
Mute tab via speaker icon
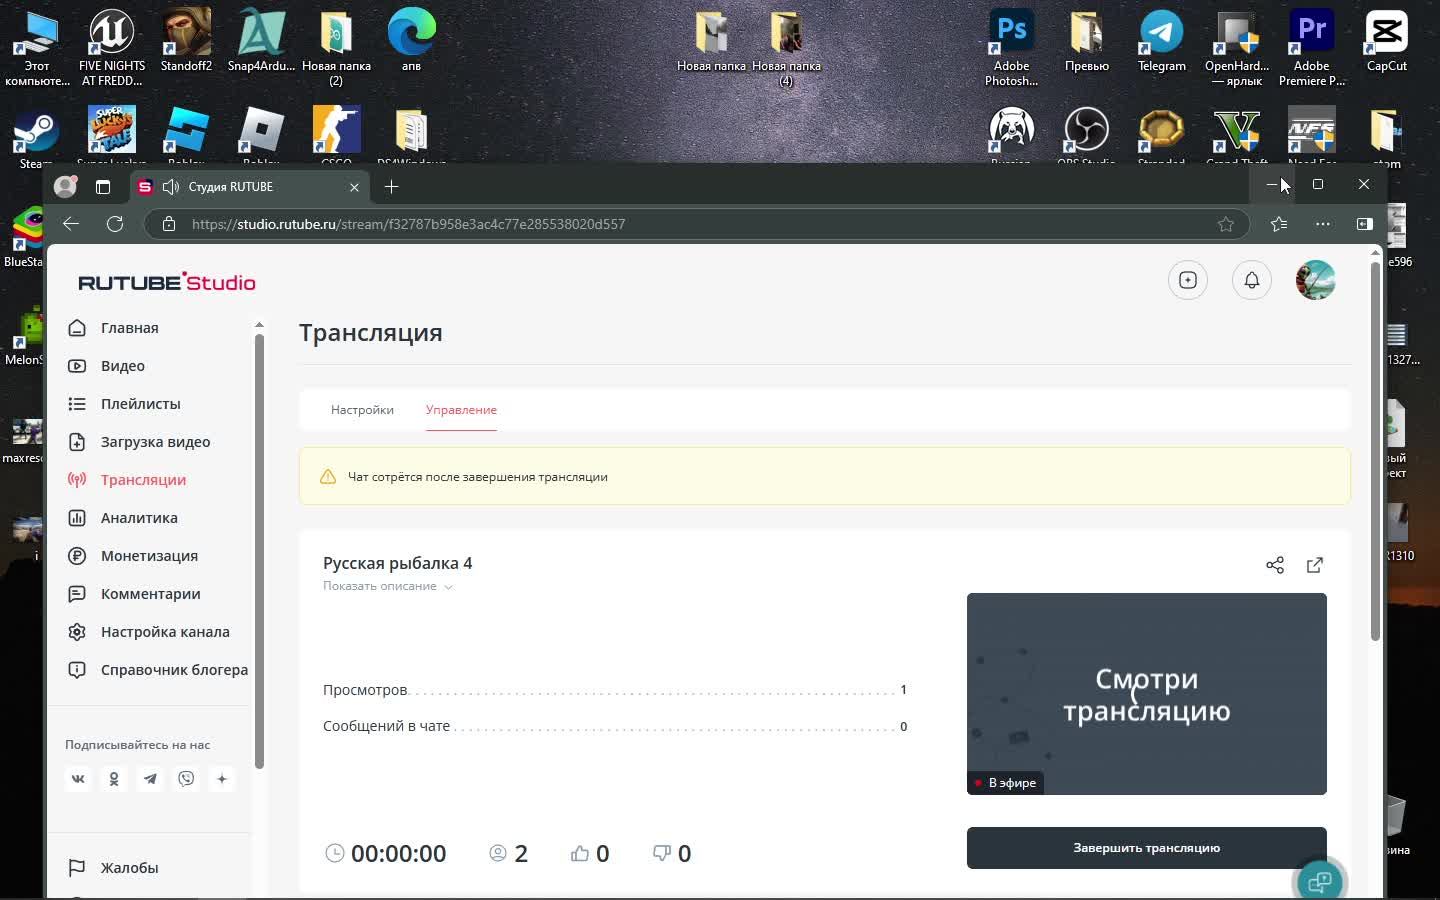point(171,187)
